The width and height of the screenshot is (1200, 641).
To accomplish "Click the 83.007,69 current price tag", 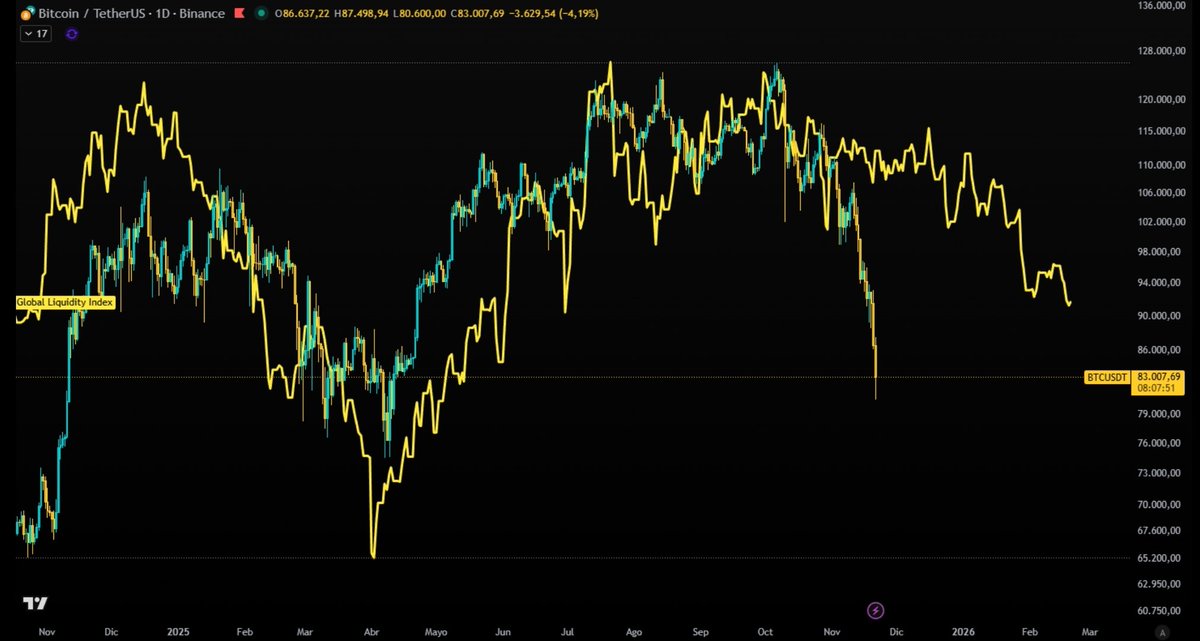I will [1161, 376].
